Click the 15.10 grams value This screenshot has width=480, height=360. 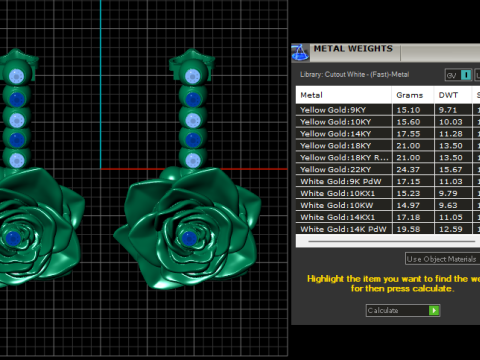tap(408, 110)
